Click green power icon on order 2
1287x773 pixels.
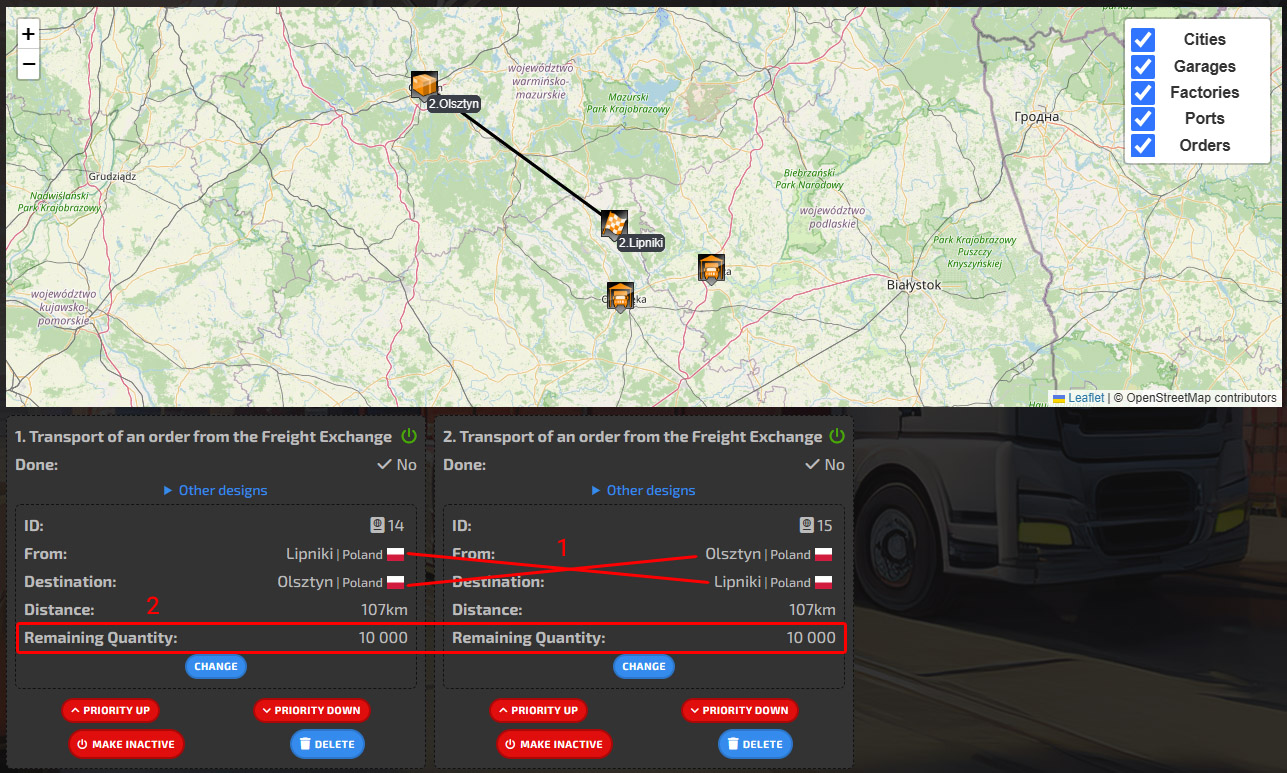point(837,436)
